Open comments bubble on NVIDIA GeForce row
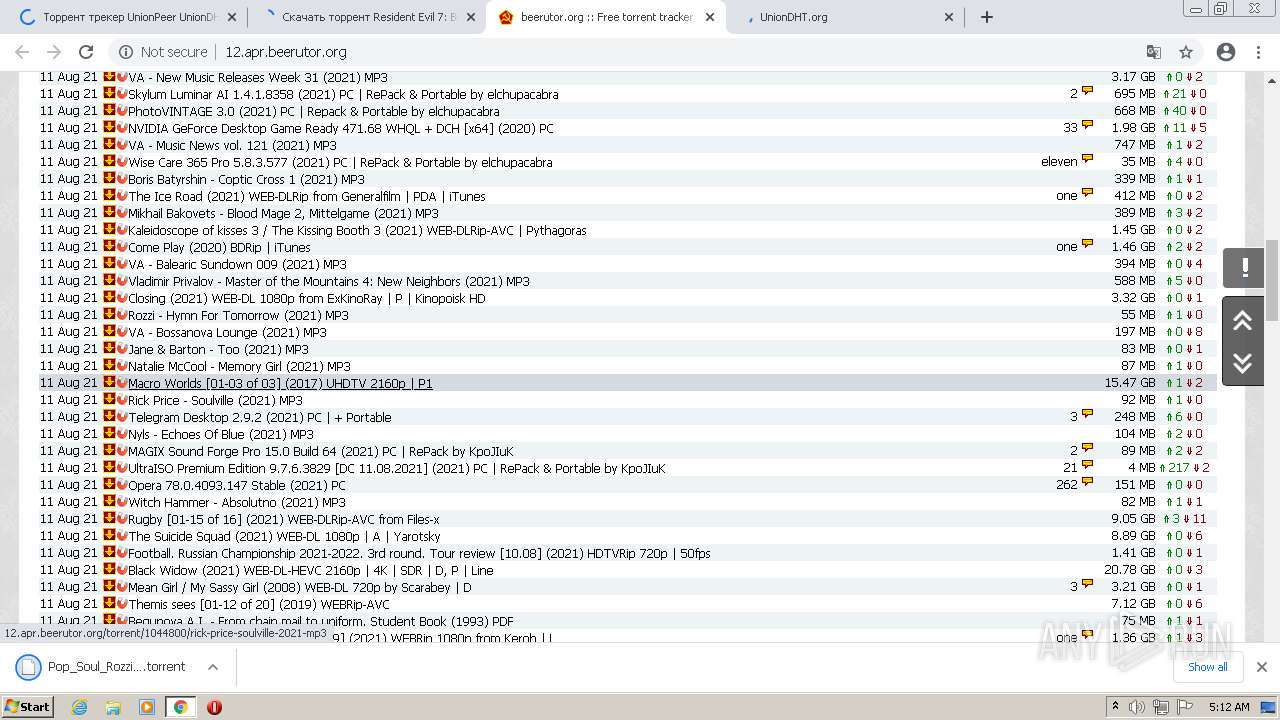 coord(1087,127)
